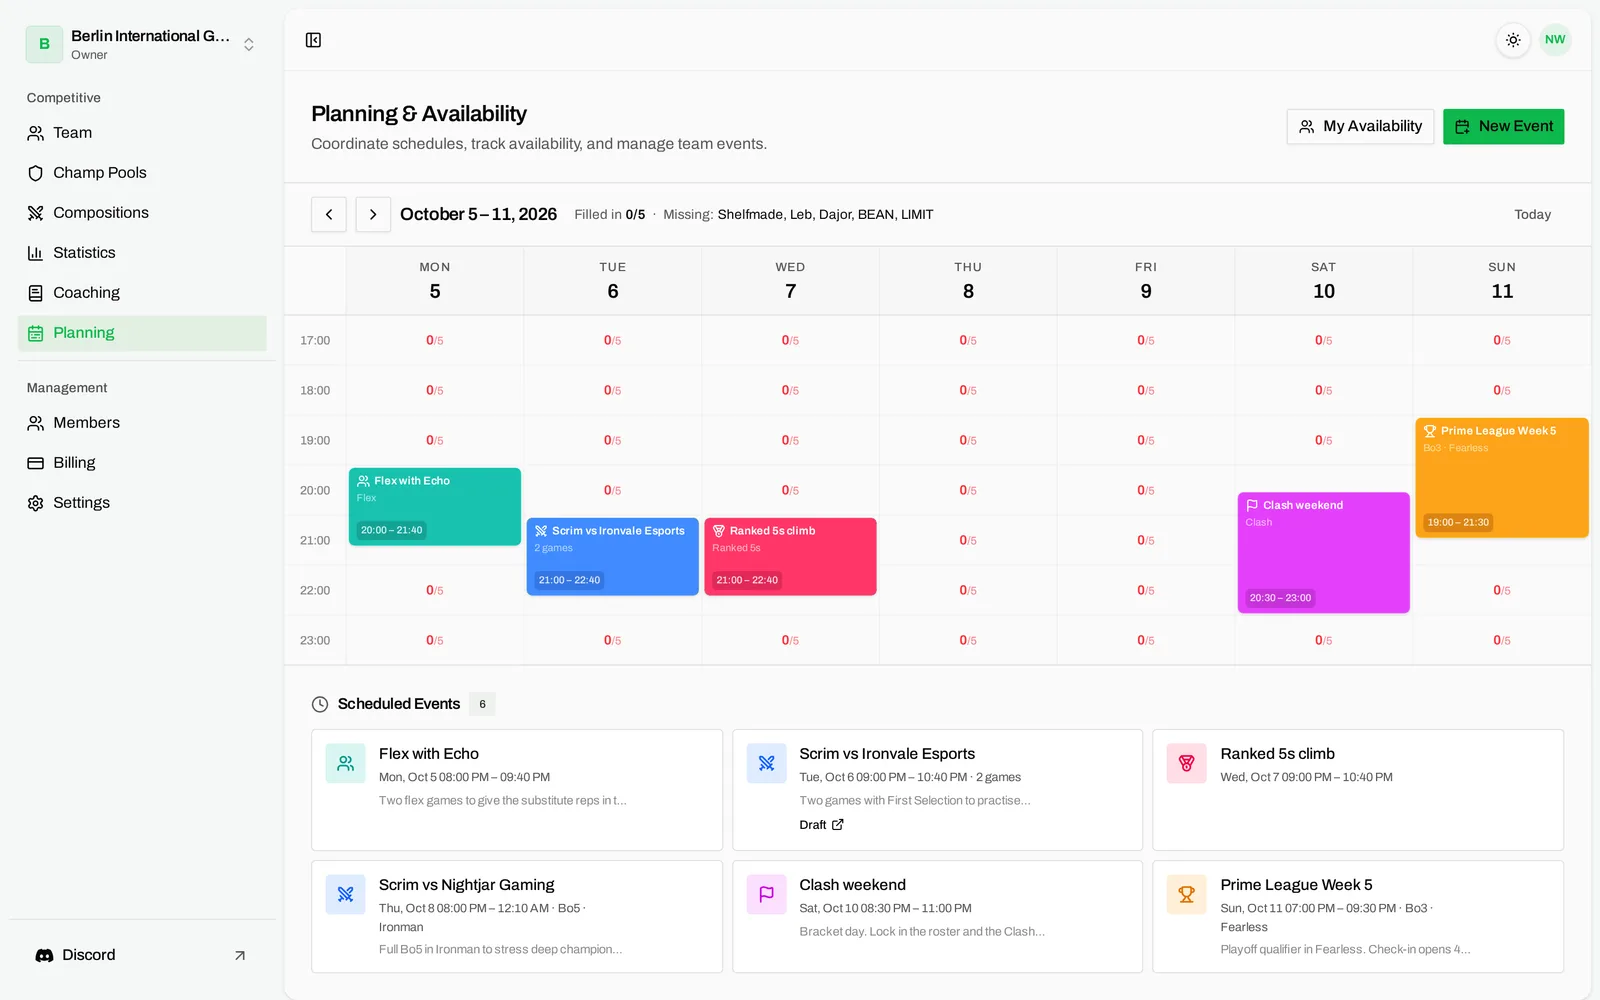Collapse the sidebar panel icon

coord(313,40)
